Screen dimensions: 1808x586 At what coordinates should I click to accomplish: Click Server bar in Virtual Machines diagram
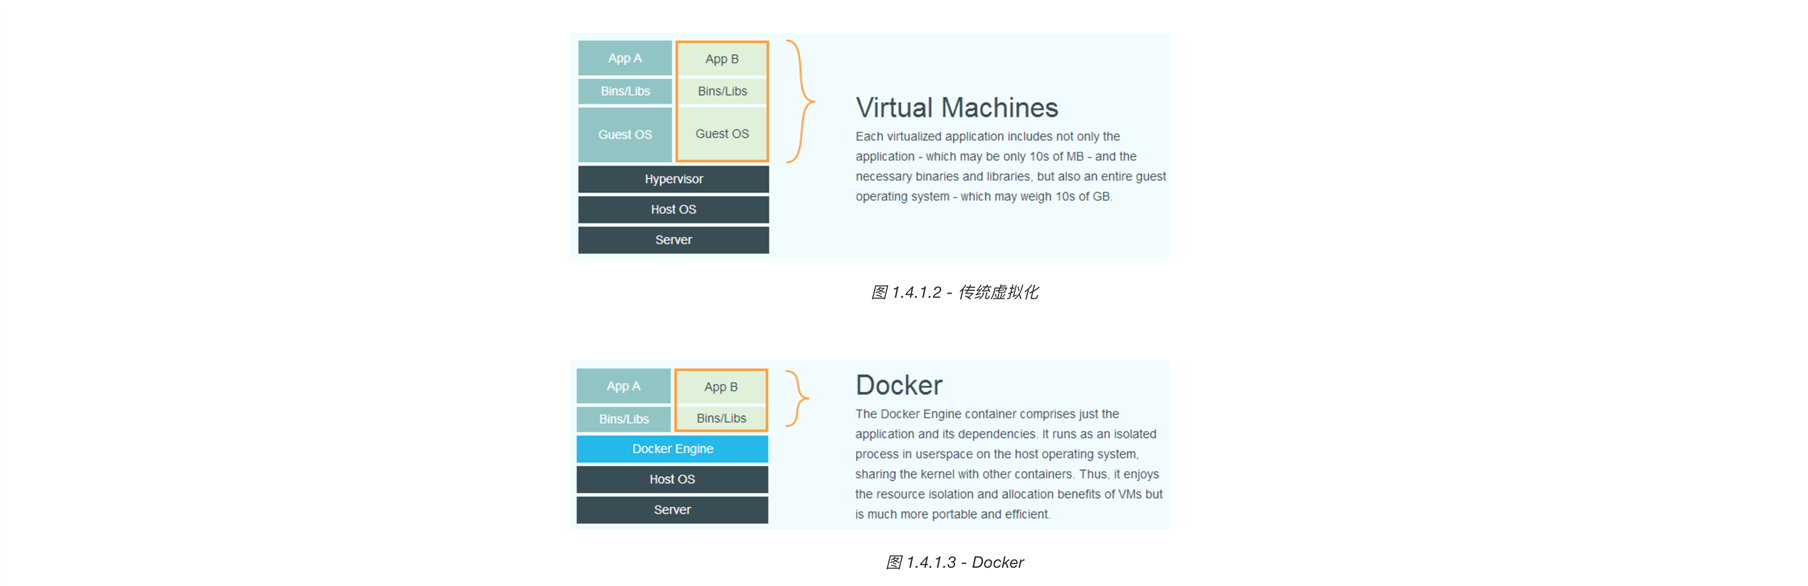tap(673, 240)
